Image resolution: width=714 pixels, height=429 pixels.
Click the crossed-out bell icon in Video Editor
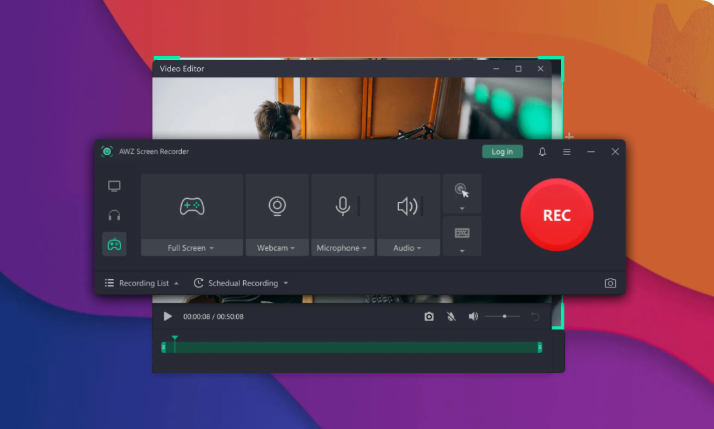451,317
